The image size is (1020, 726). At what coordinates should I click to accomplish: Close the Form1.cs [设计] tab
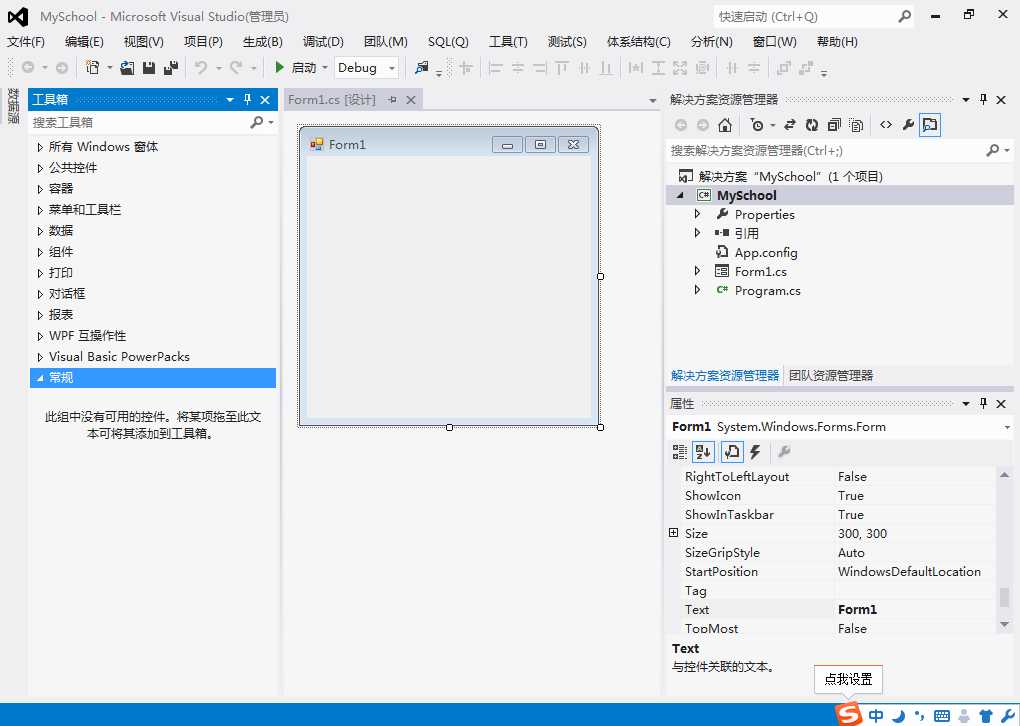tap(411, 100)
